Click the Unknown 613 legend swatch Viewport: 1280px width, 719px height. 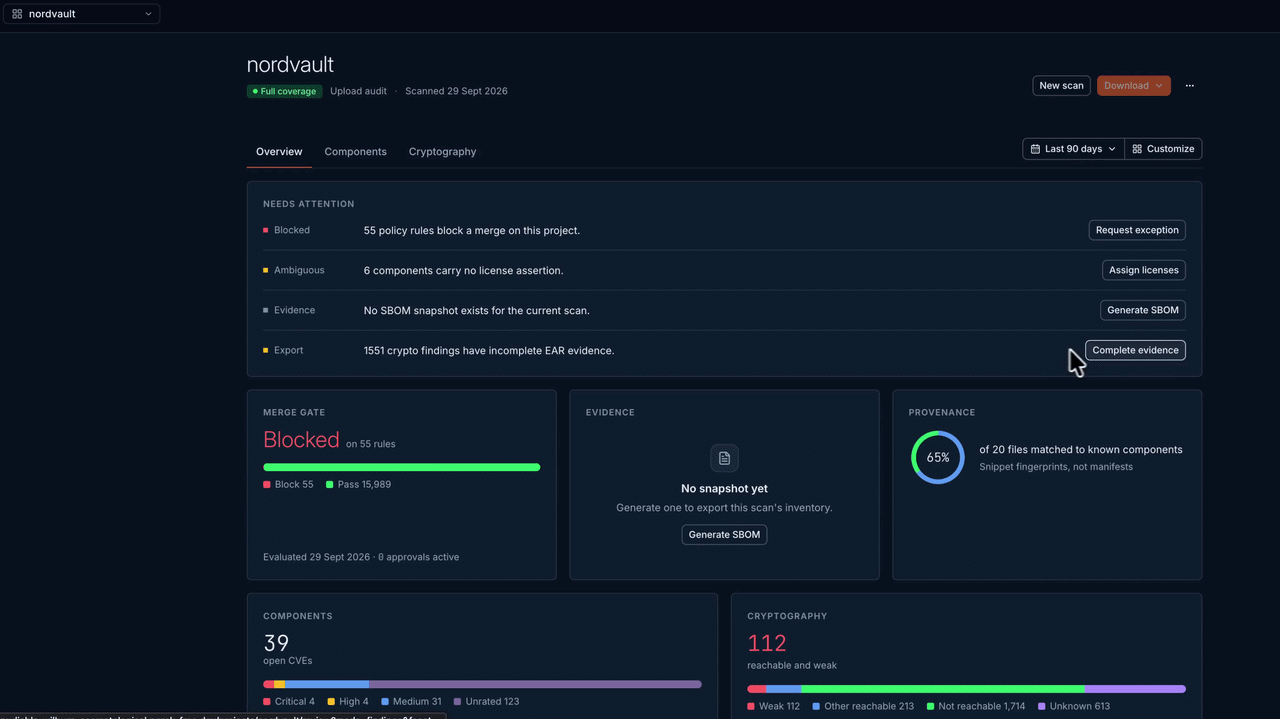tap(1042, 707)
